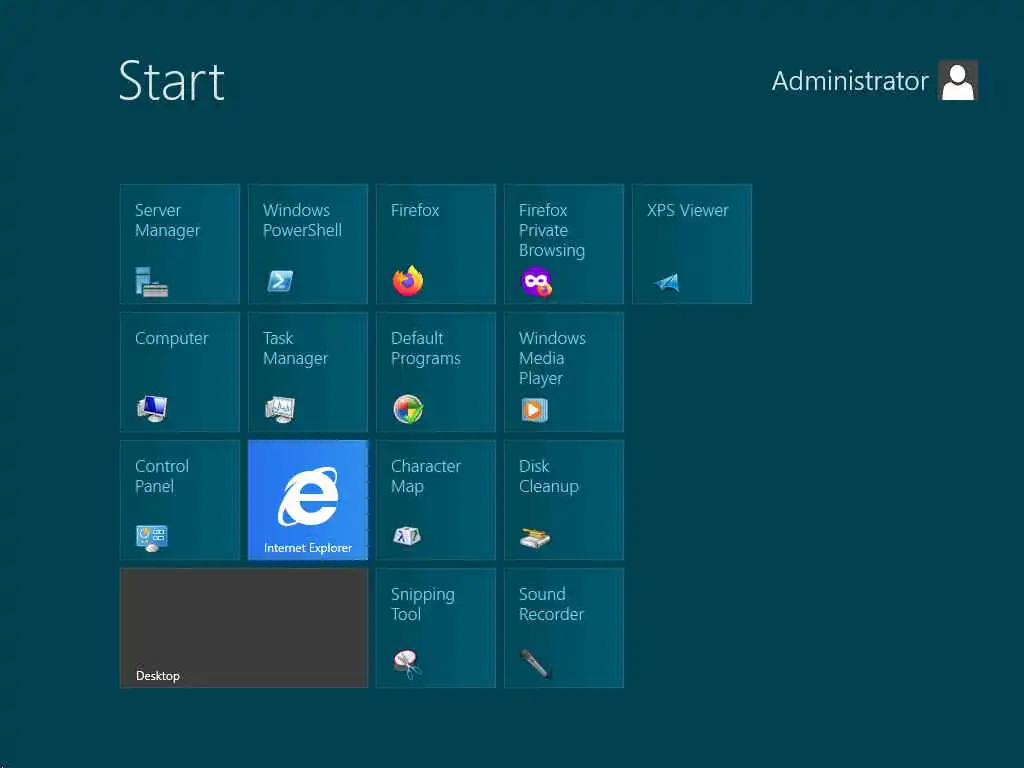Click the 'Windows Media Player' label text
Viewport: 1024px width, 768px height.
552,358
